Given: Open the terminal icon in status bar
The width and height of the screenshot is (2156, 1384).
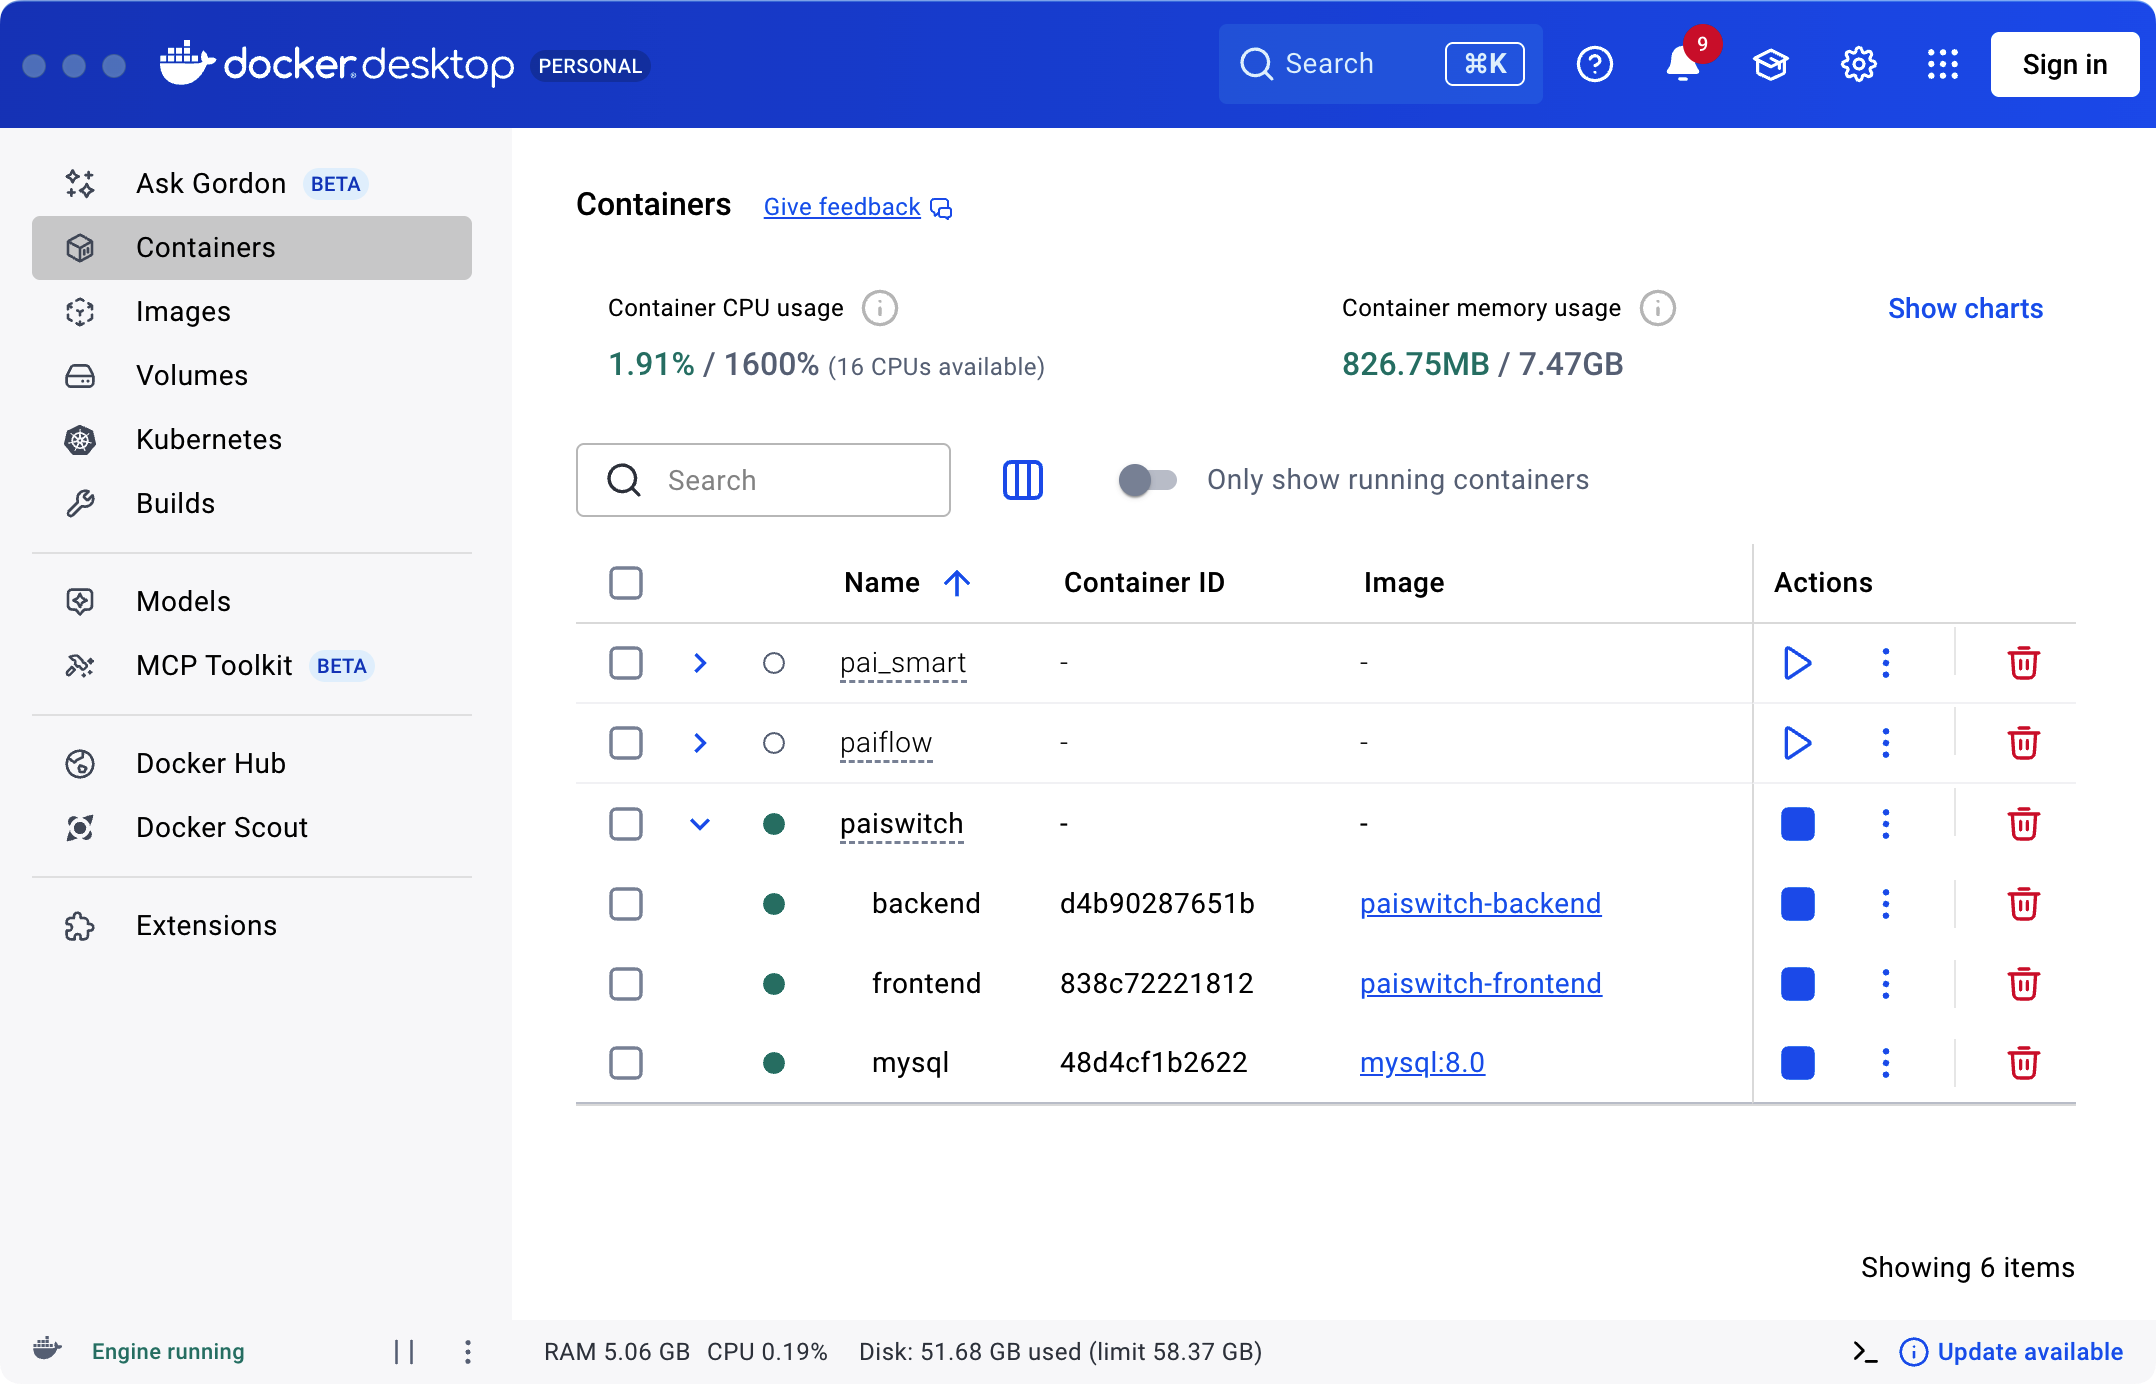Looking at the screenshot, I should coord(1864,1352).
